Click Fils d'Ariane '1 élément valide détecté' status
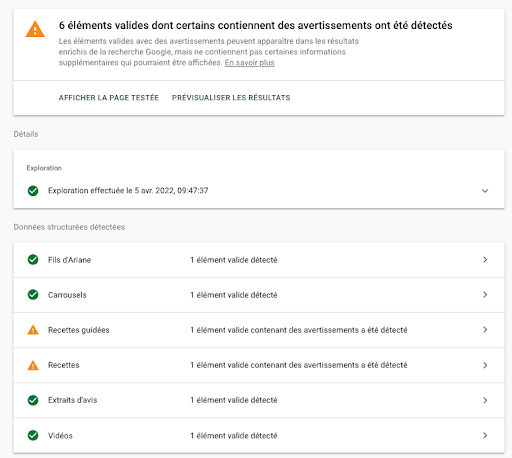Viewport: 512px width, 458px height. click(x=234, y=260)
